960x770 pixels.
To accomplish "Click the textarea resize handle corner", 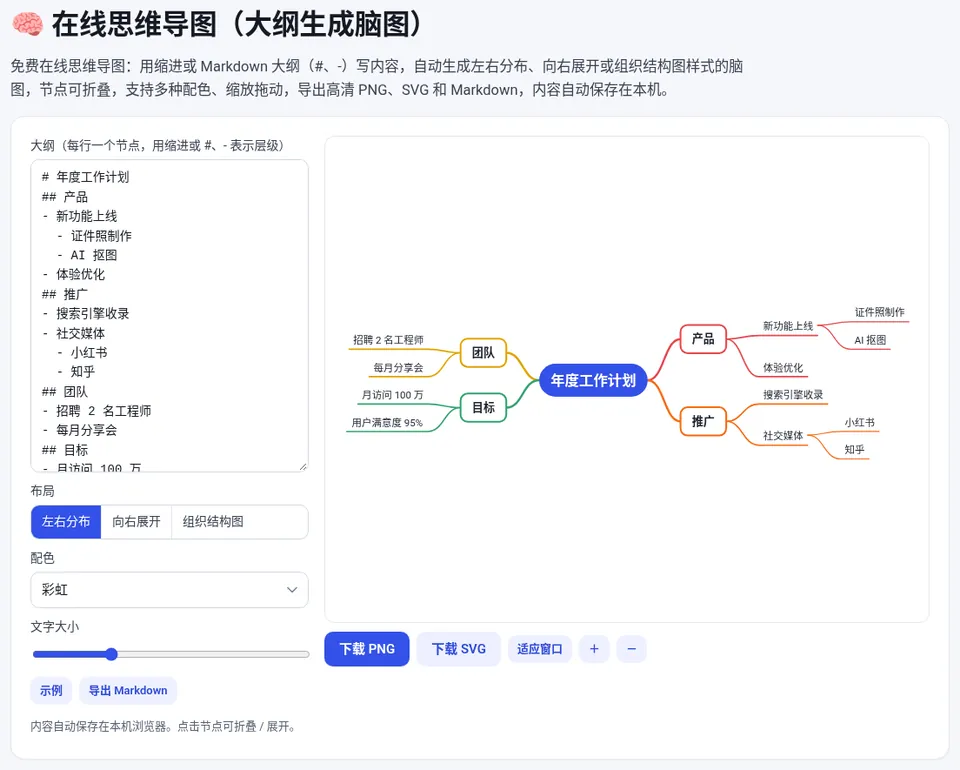I will 303,466.
